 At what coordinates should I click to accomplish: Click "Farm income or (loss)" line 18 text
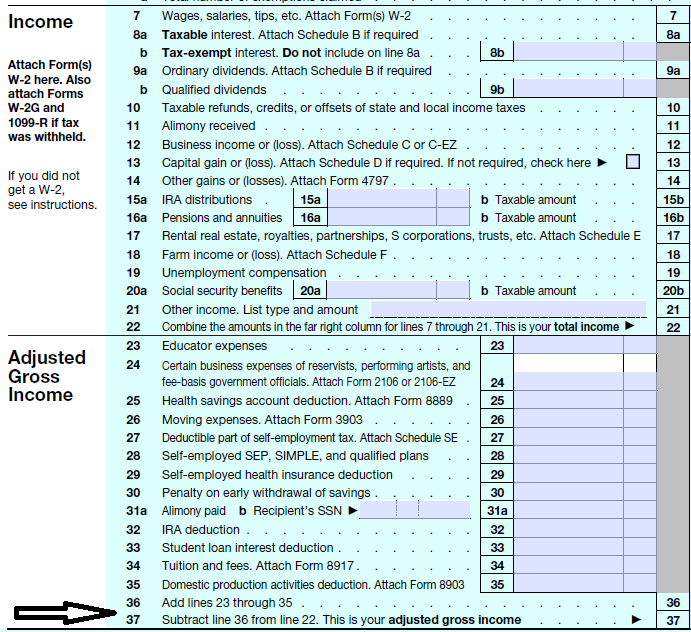click(274, 255)
